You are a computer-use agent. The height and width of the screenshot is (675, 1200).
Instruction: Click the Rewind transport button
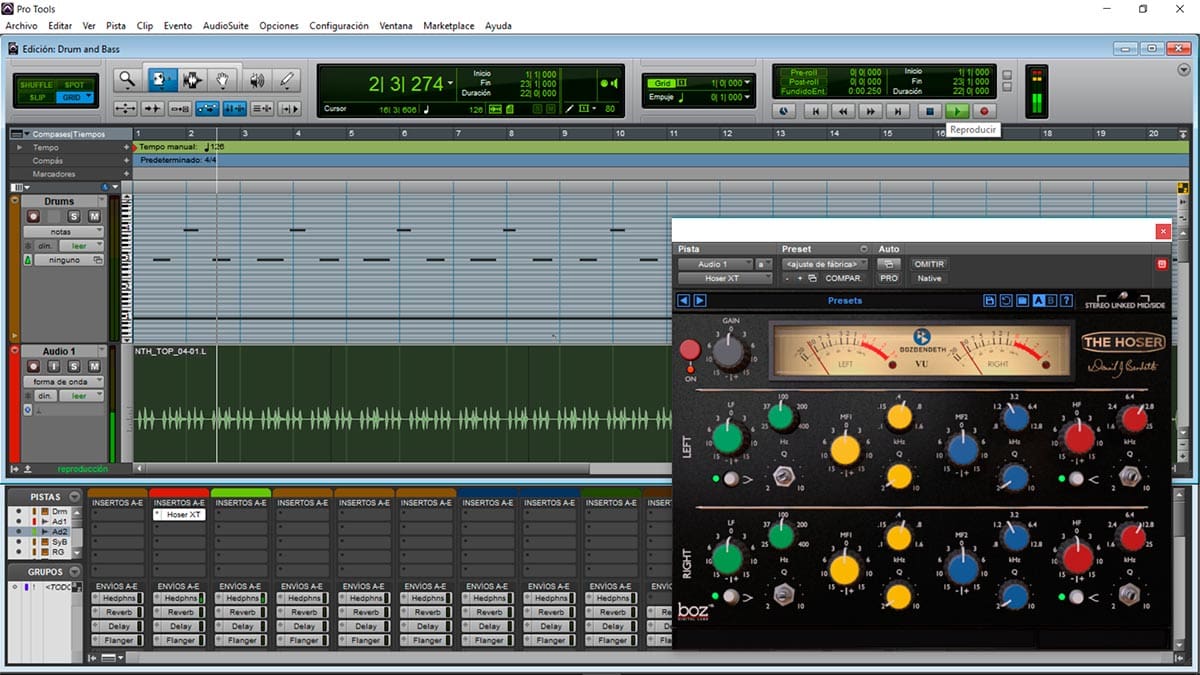843,112
